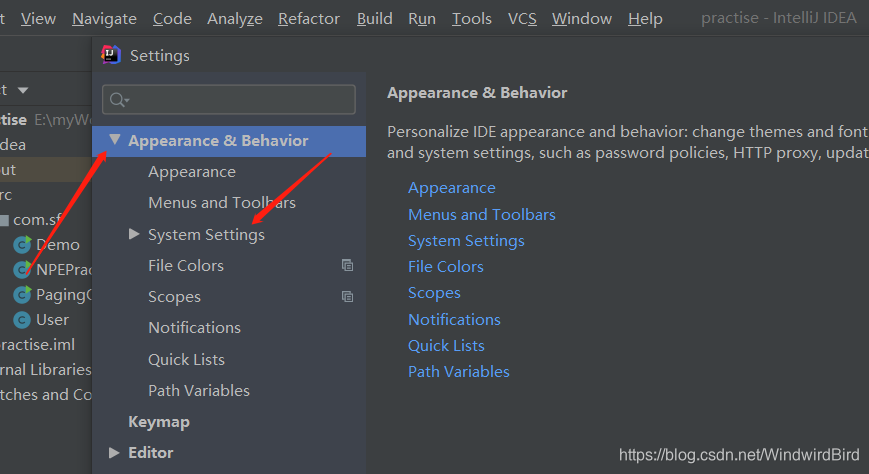Follow the Menus and Toolbars link
This screenshot has width=869, height=474.
482,215
